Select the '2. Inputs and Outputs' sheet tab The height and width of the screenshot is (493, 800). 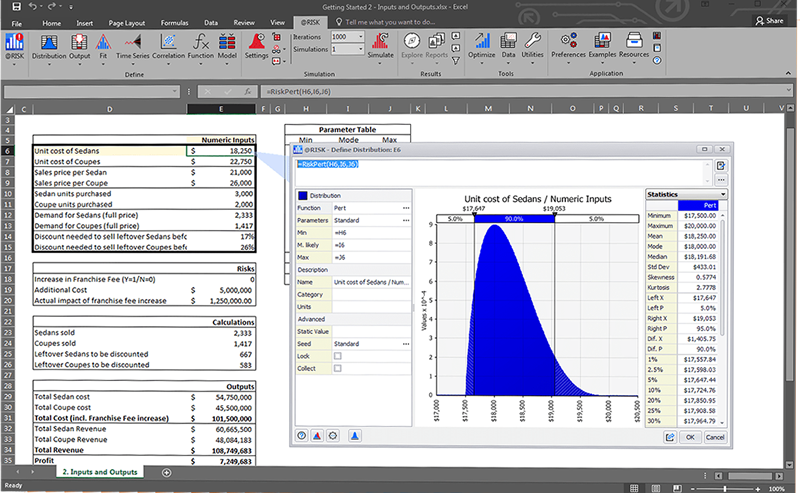(100, 472)
